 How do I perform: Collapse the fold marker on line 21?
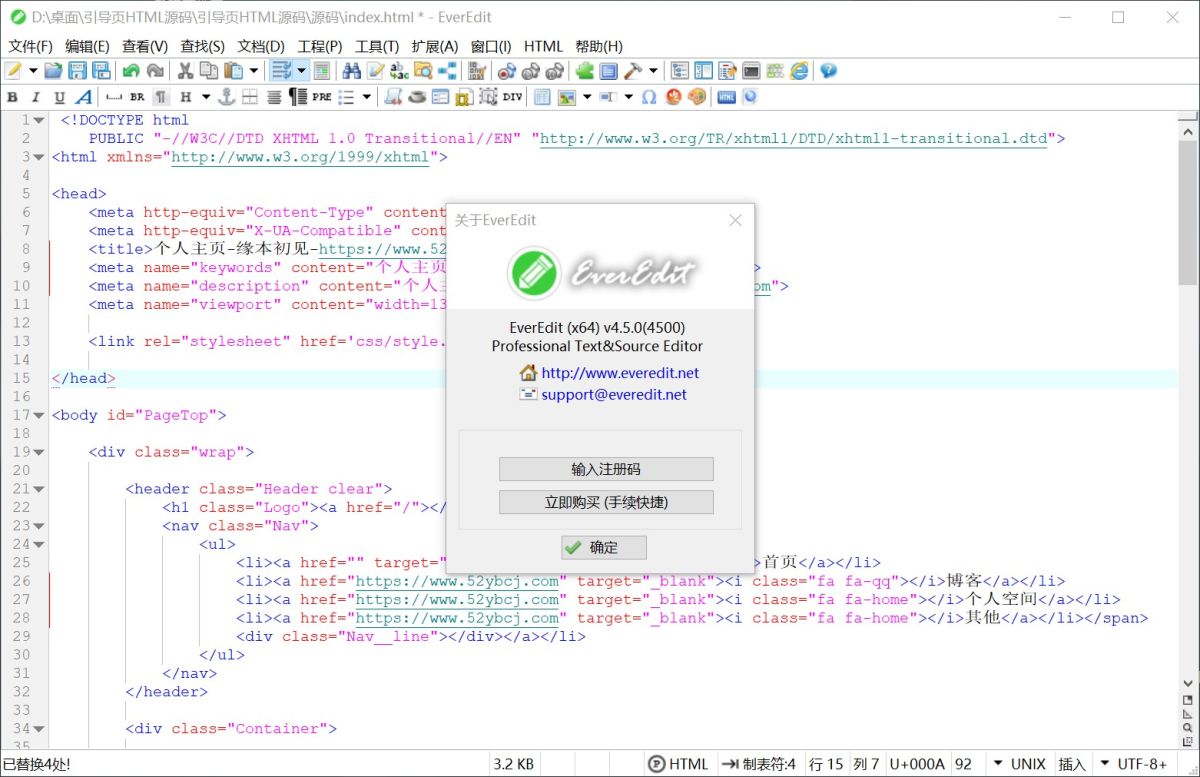39,489
